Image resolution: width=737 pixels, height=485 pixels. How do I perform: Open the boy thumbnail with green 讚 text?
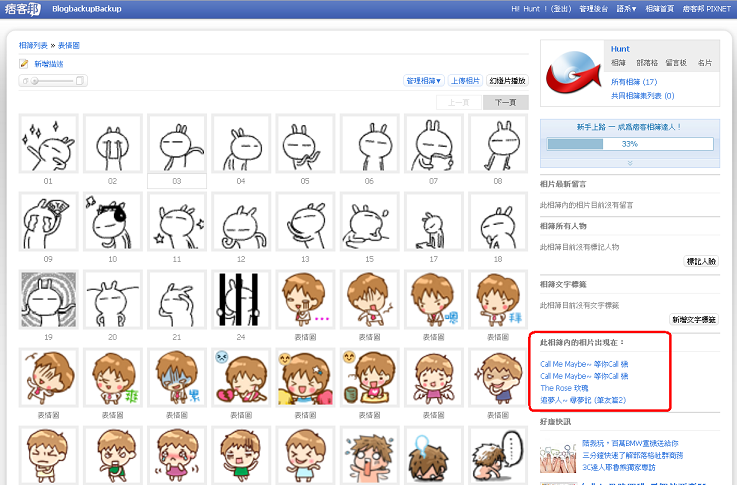(x=113, y=377)
